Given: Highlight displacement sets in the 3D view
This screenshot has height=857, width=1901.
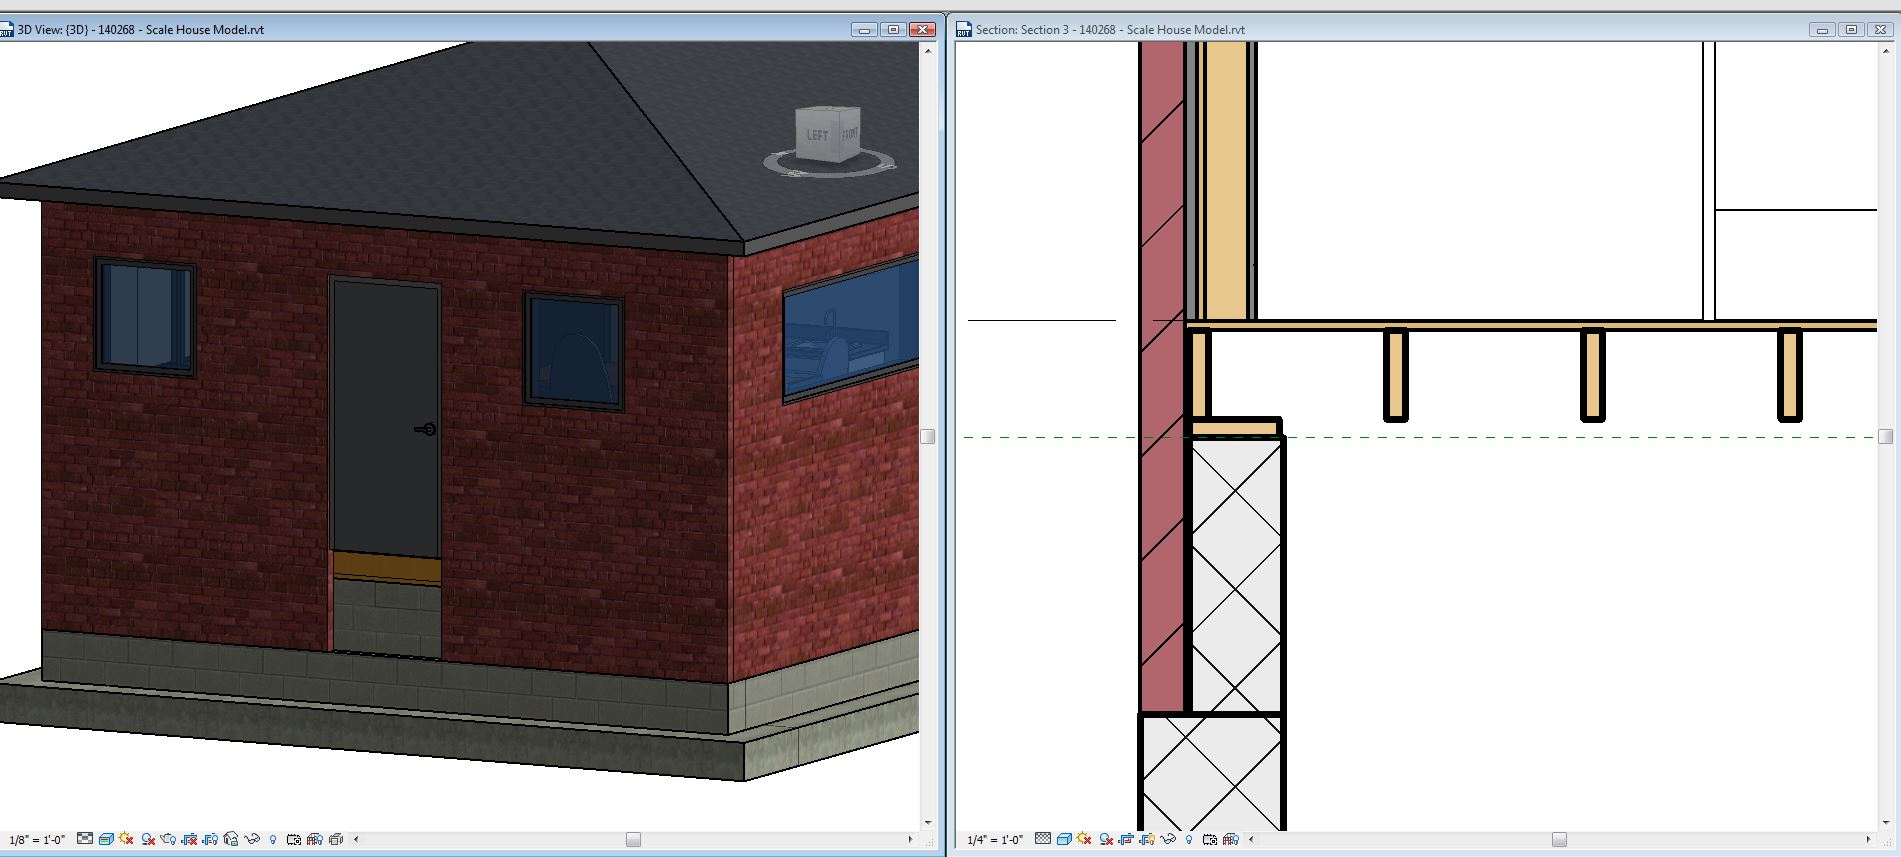Looking at the screenshot, I should pos(336,839).
